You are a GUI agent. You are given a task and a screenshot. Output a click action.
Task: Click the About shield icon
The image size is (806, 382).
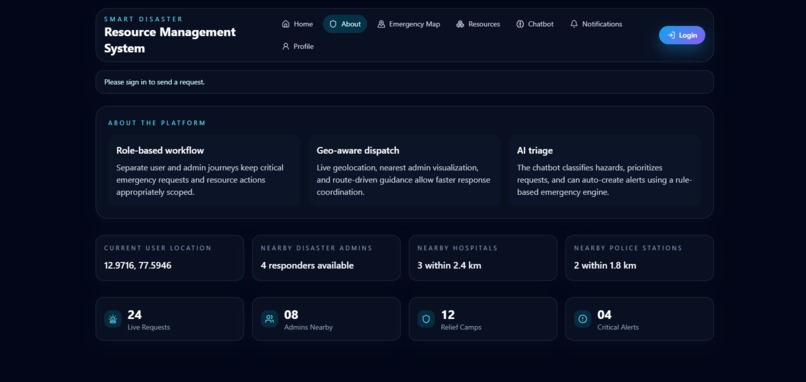coord(333,24)
